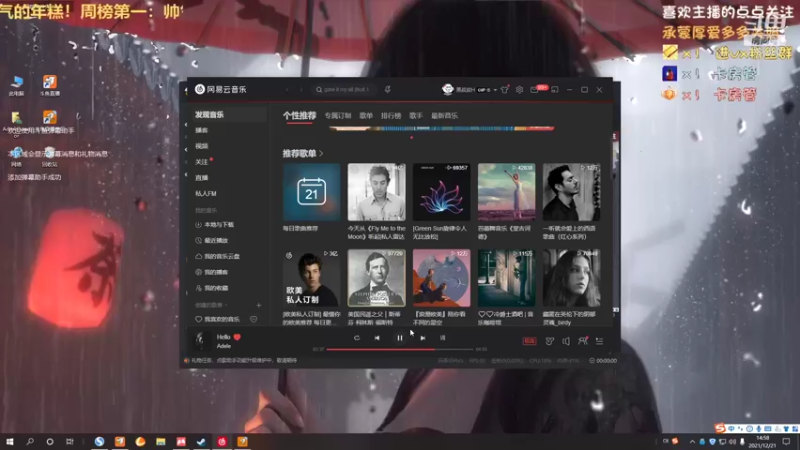Open the listen-to-identify microphone icon

[388, 89]
